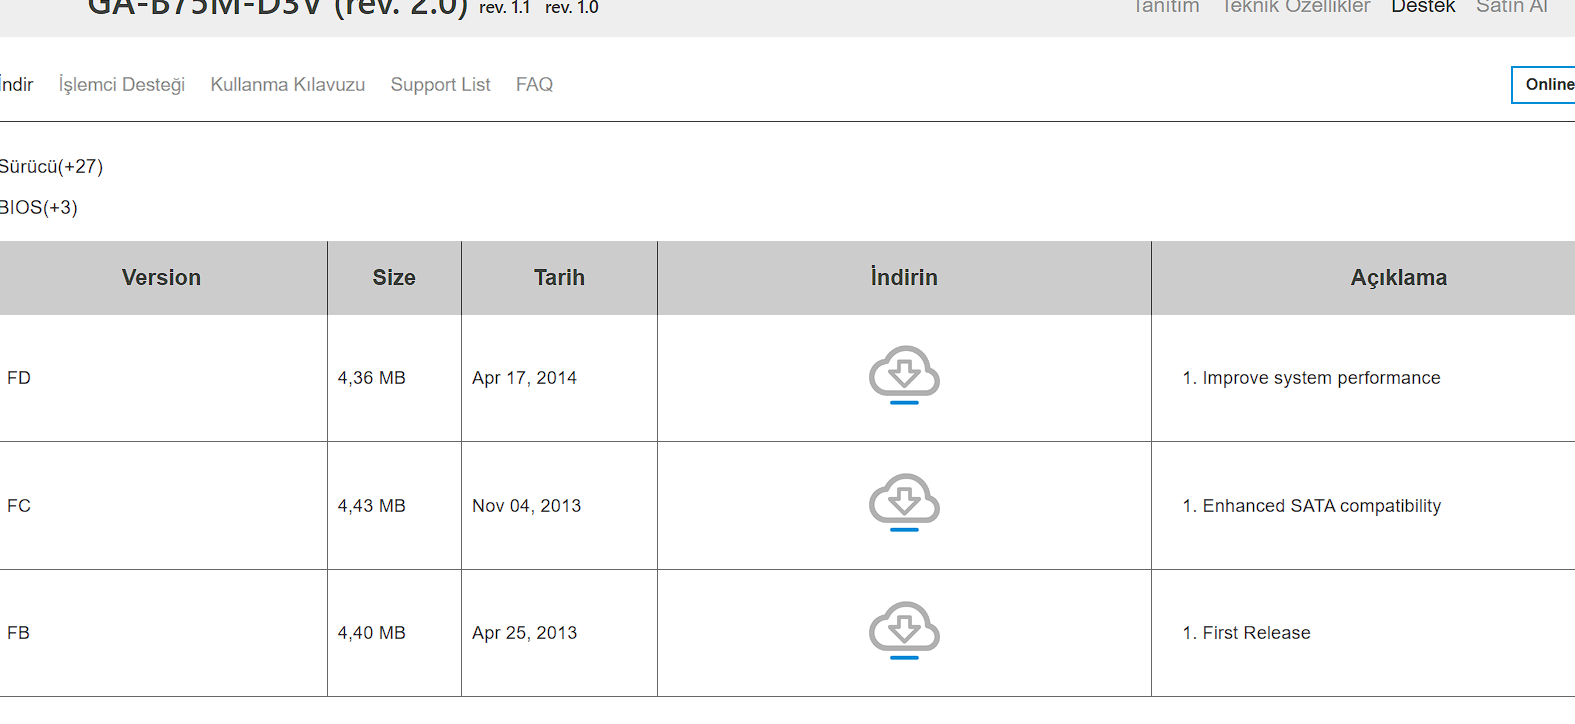
Task: Open Teknik Özellikler specifications page
Action: point(1295,7)
